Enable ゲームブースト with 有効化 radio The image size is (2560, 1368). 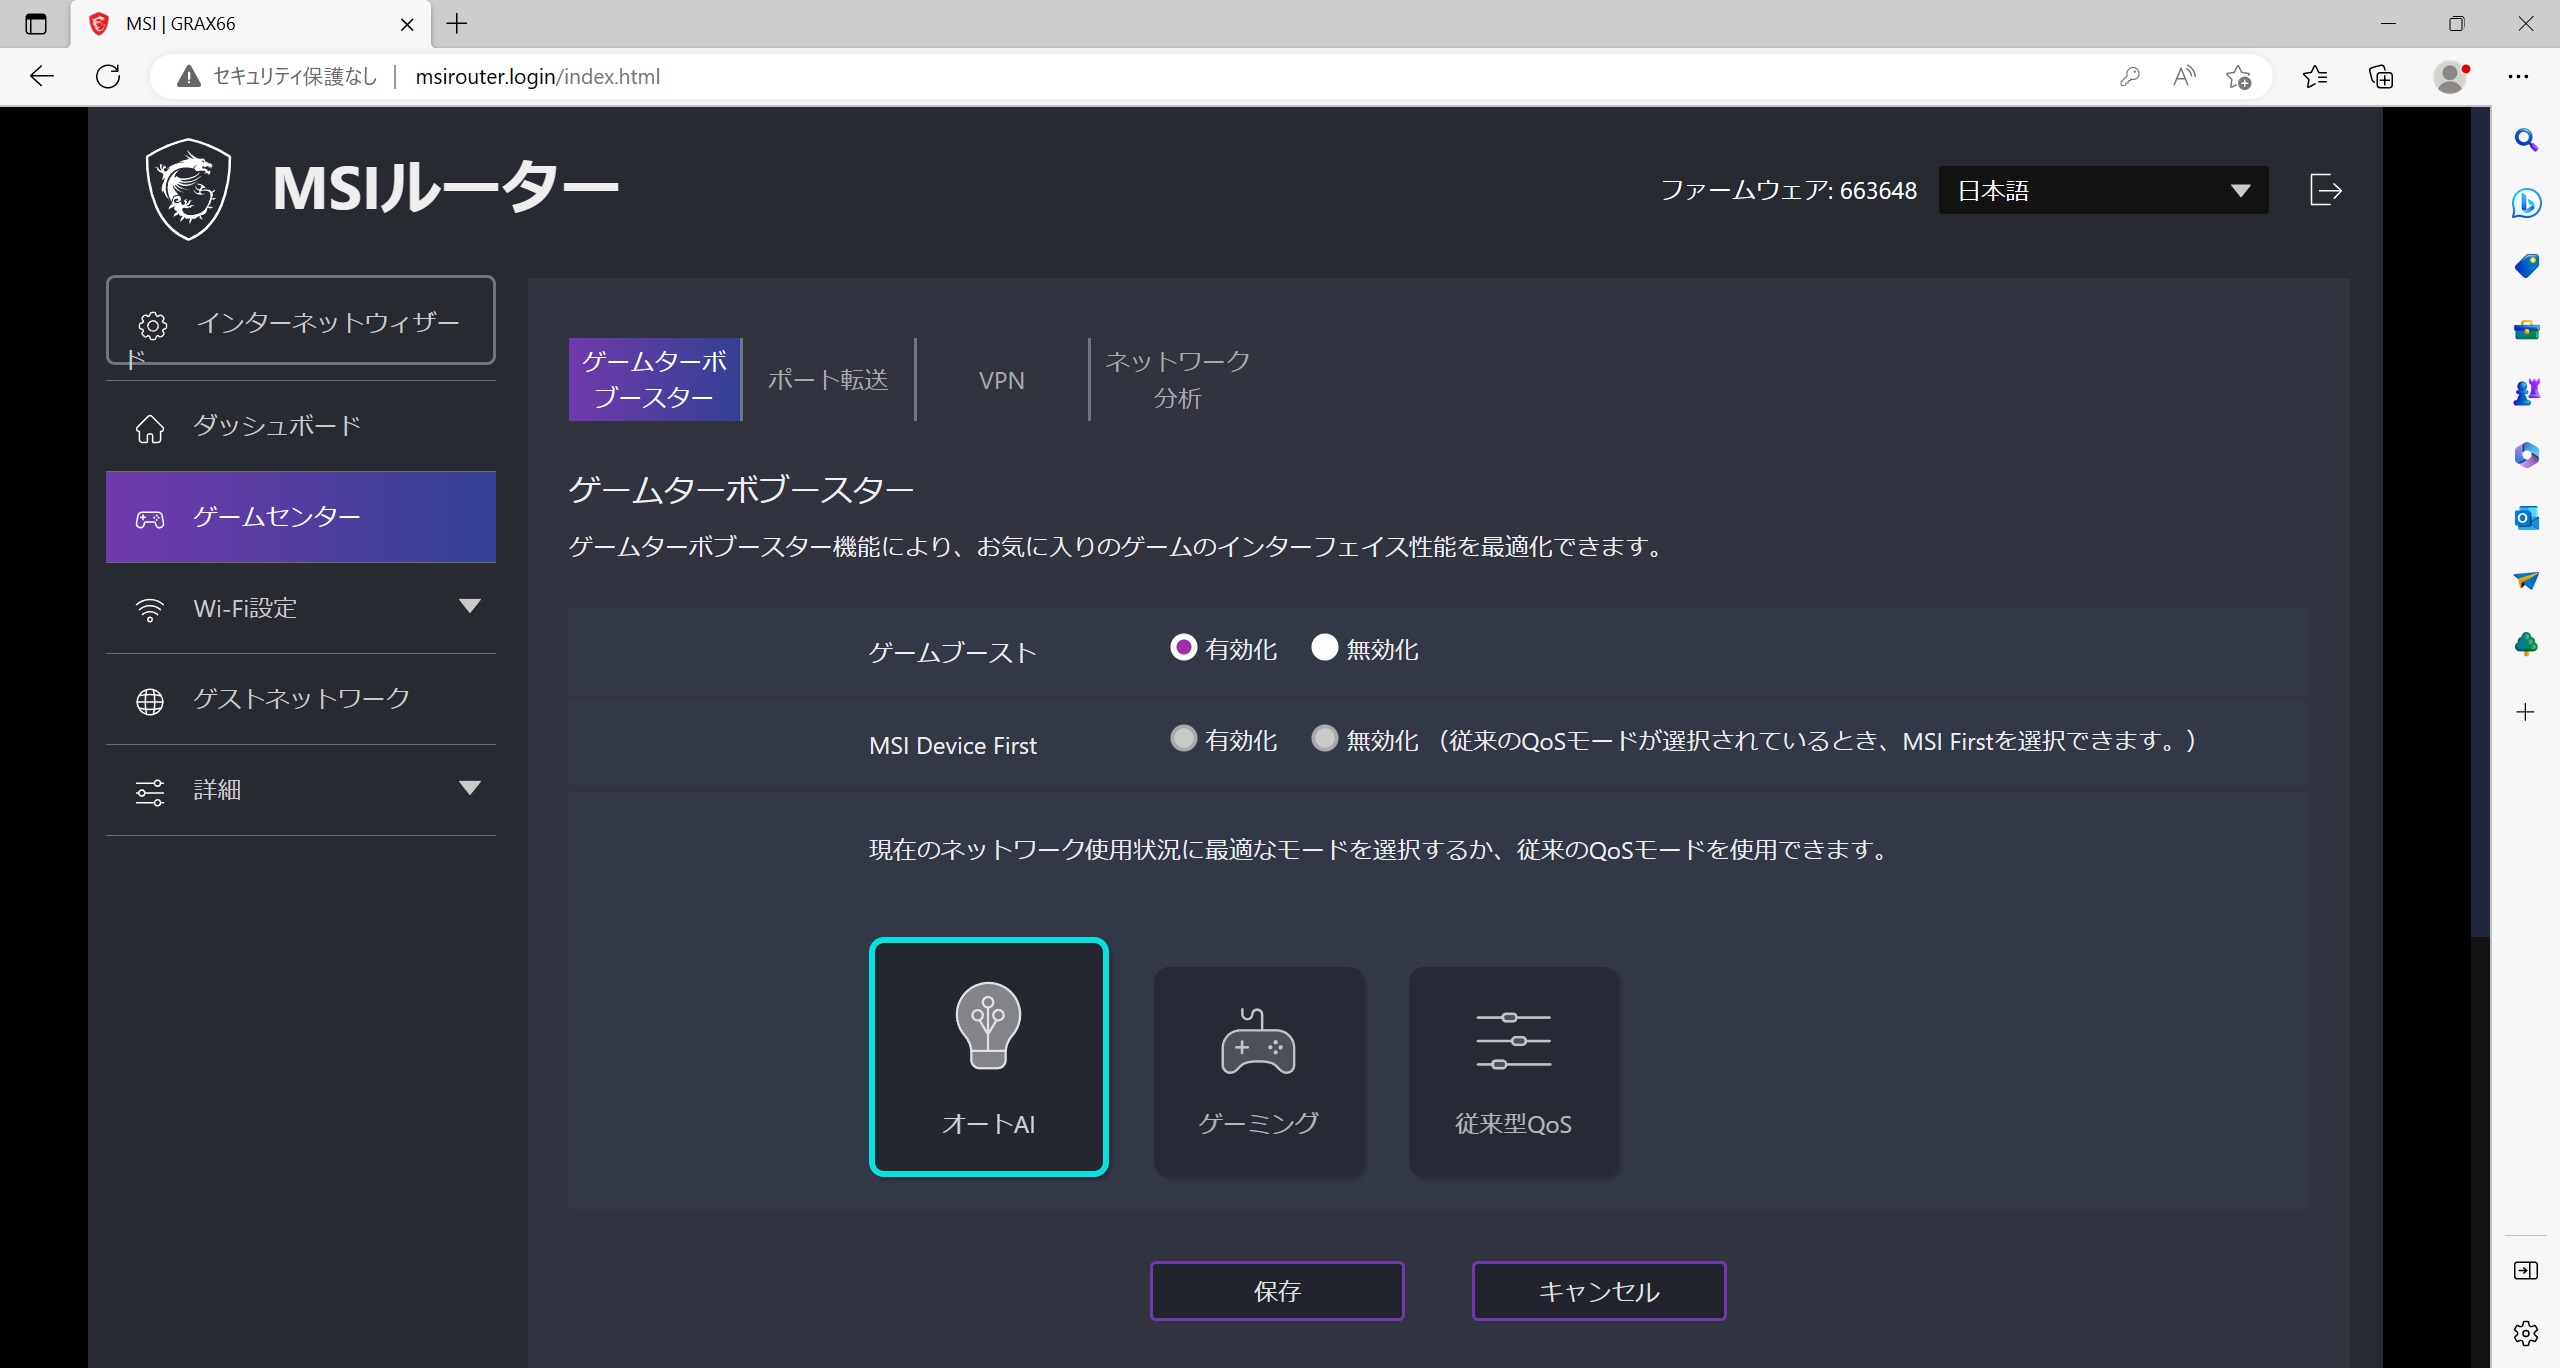pos(1183,648)
